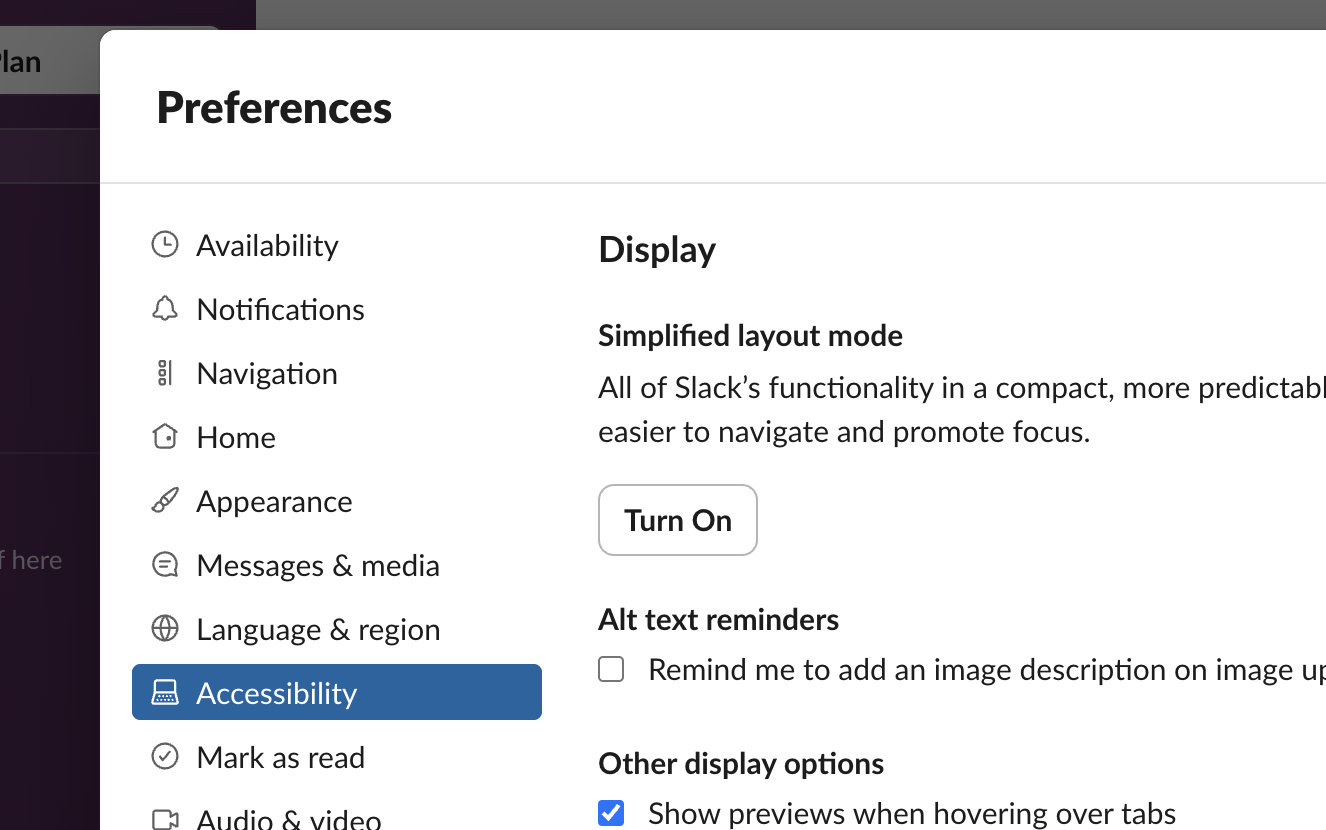The height and width of the screenshot is (830, 1326).
Task: Click the house icon beside Home
Action: click(x=165, y=437)
